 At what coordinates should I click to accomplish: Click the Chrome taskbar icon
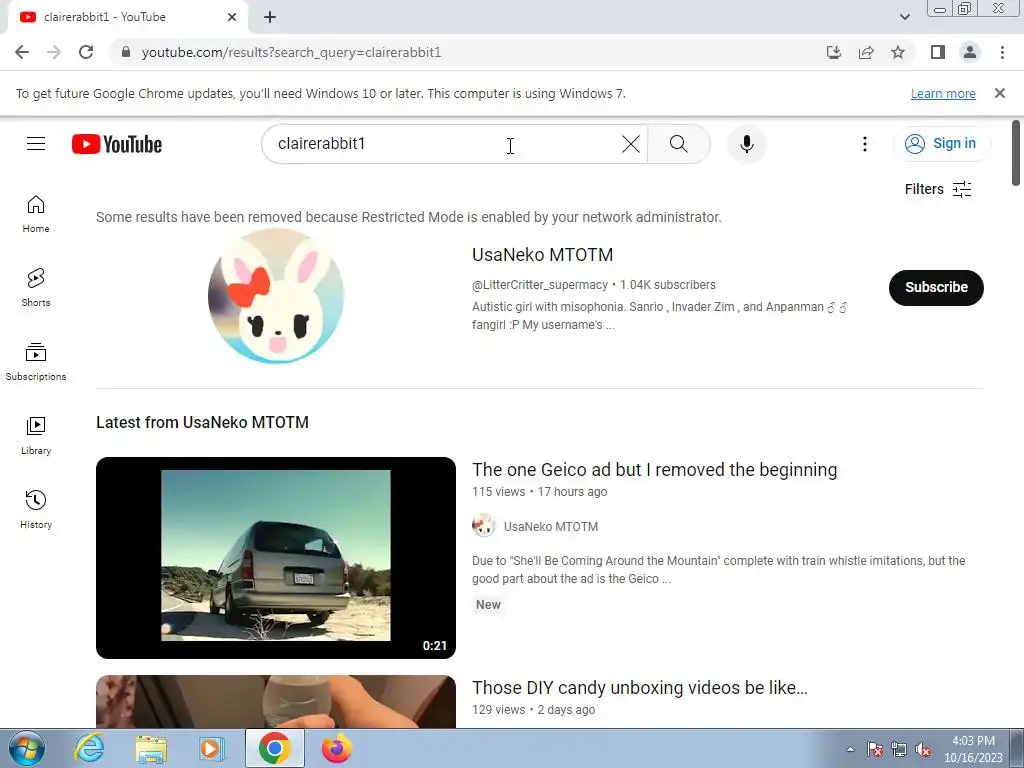point(274,748)
